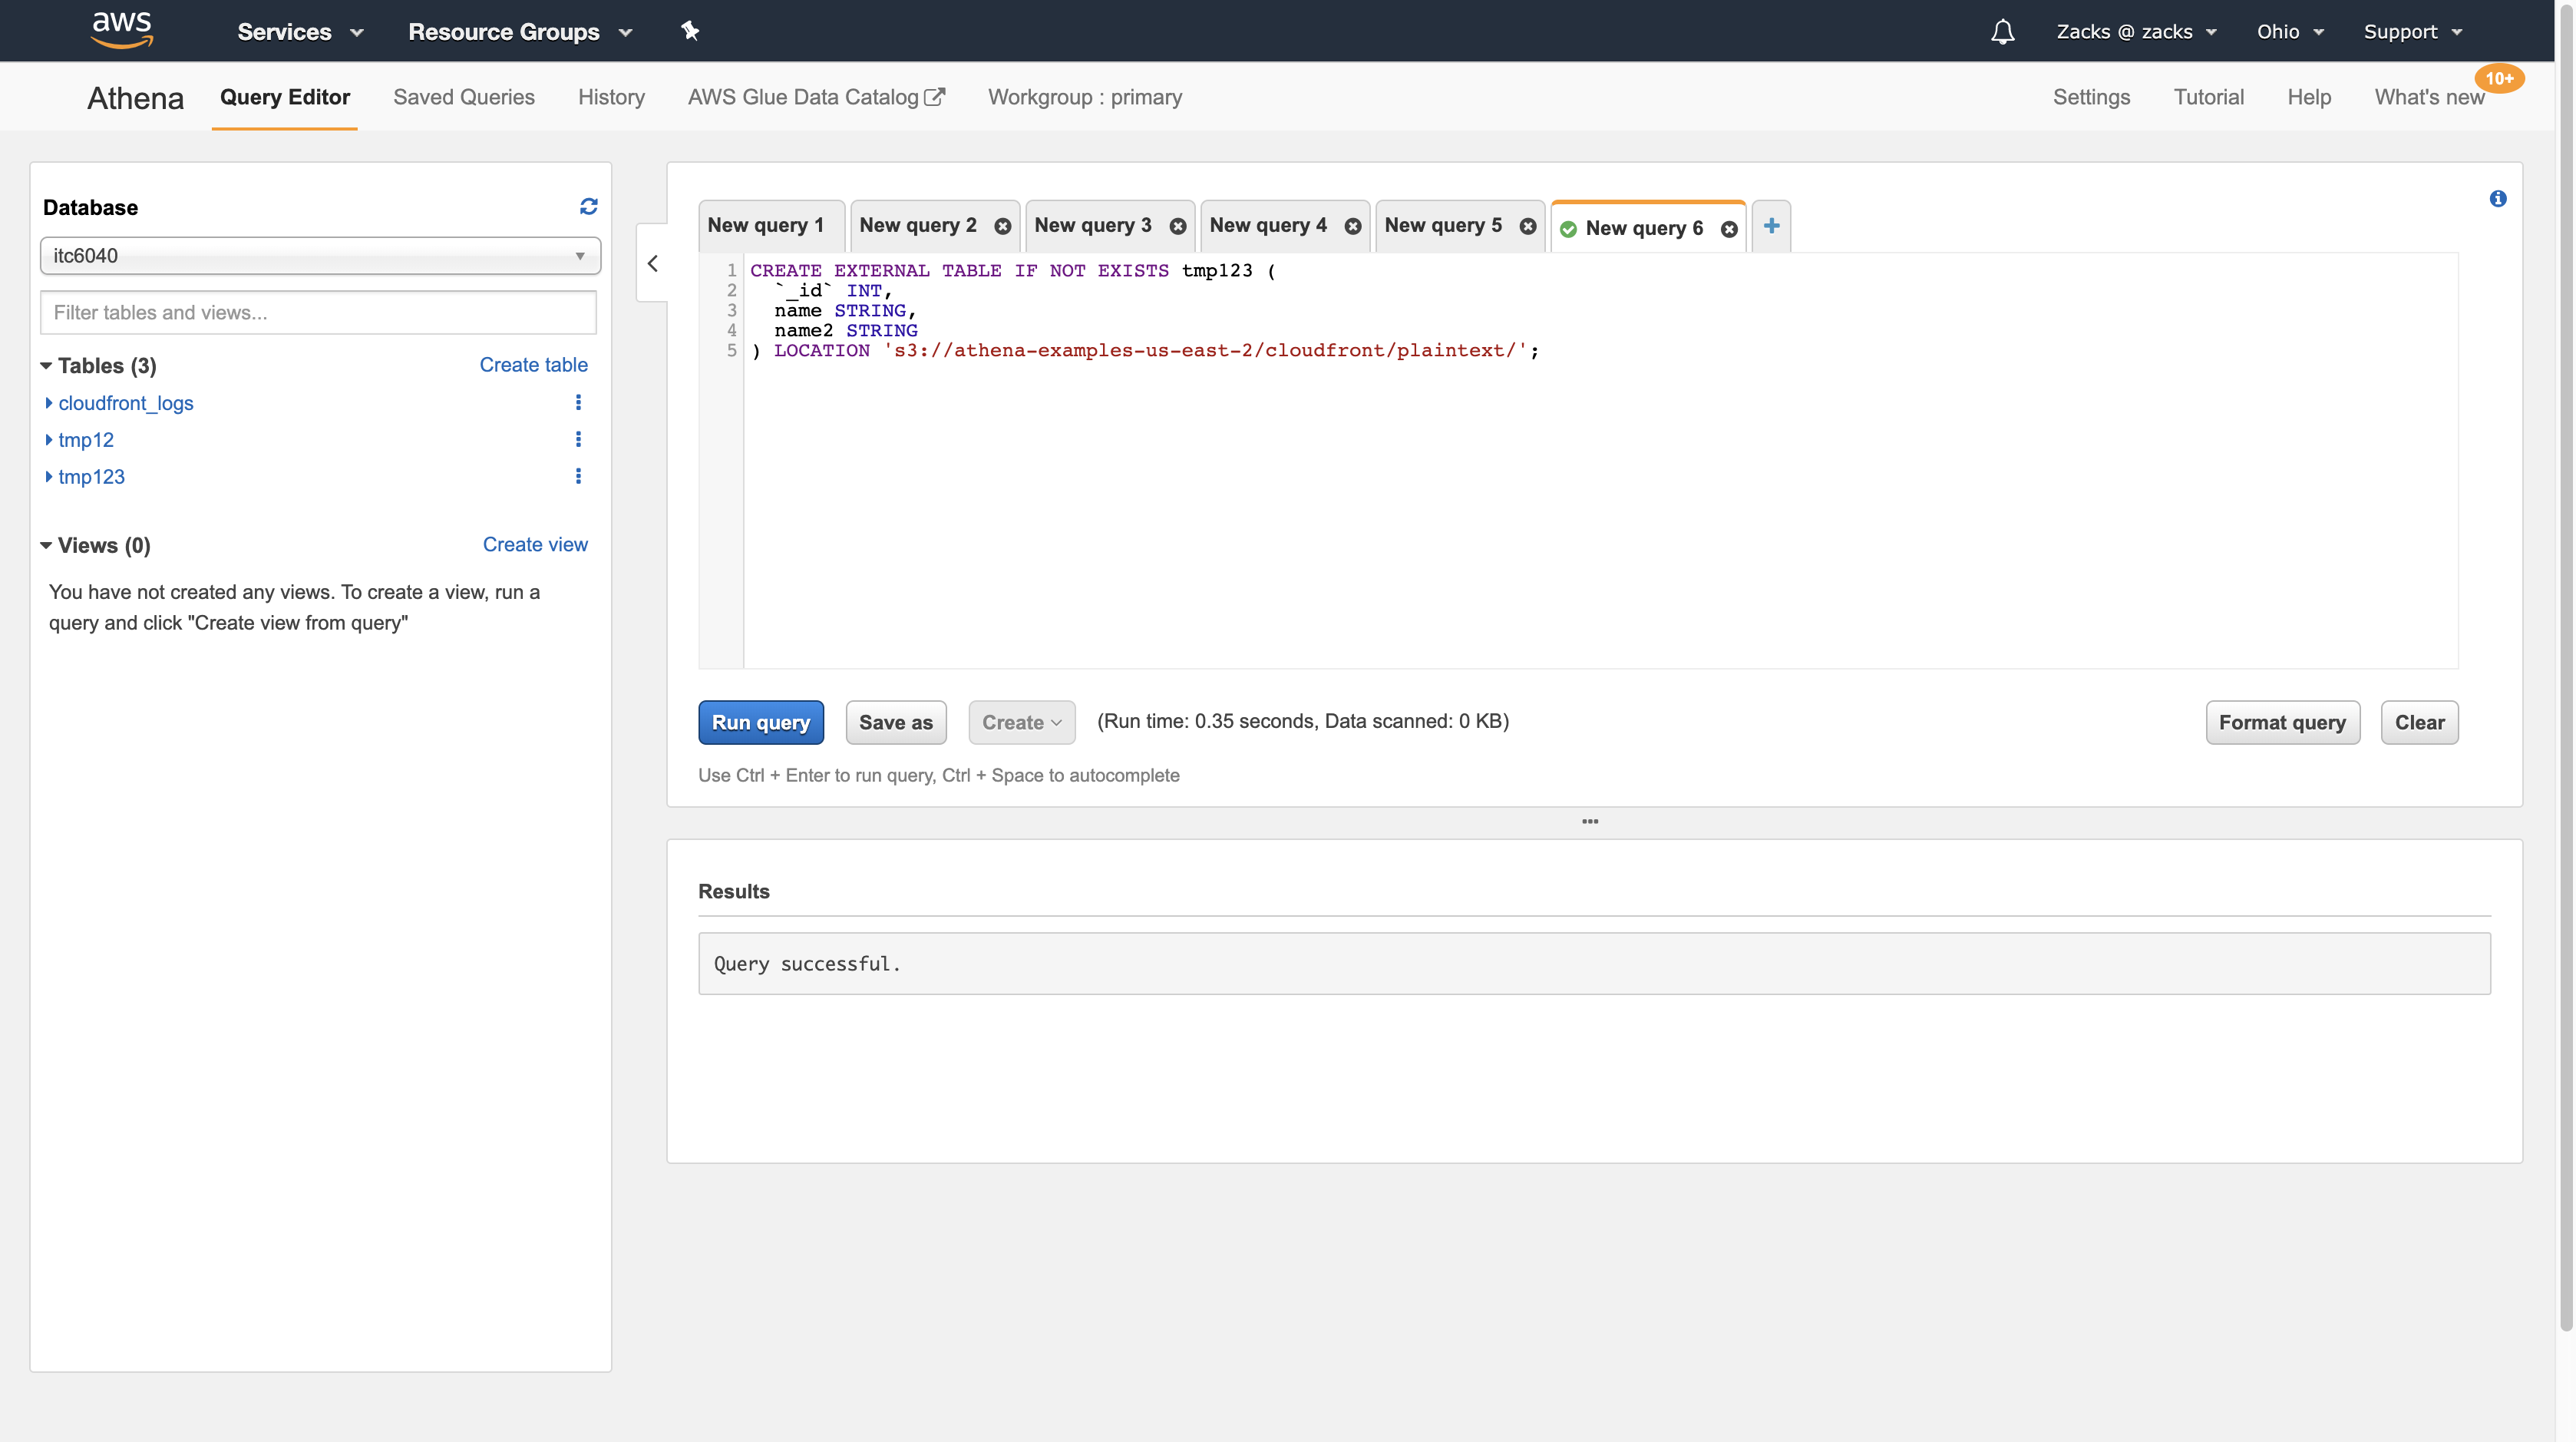The width and height of the screenshot is (2576, 1442).
Task: Open the Saved Queries tab
Action: pos(463,97)
